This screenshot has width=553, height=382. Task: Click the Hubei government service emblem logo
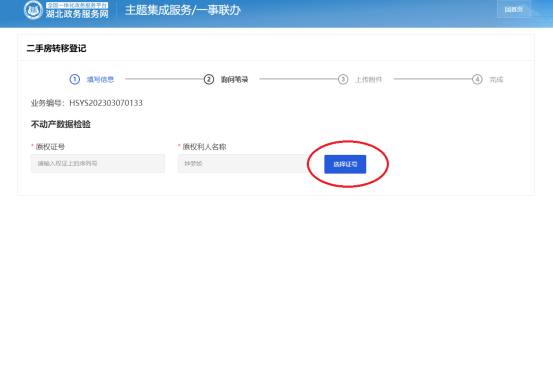point(33,10)
